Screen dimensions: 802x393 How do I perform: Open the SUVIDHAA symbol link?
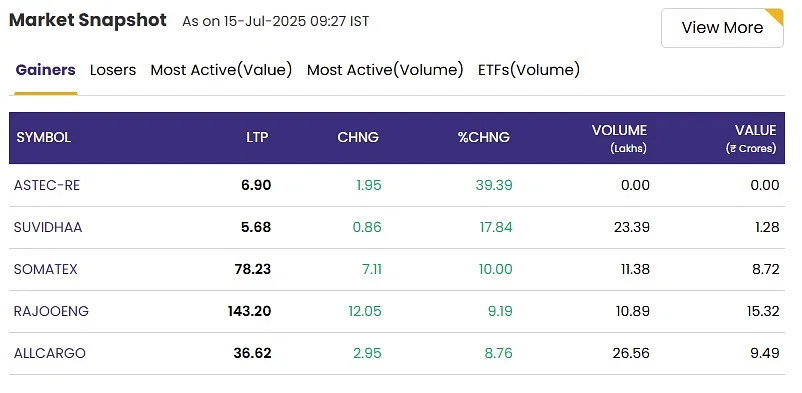point(48,227)
